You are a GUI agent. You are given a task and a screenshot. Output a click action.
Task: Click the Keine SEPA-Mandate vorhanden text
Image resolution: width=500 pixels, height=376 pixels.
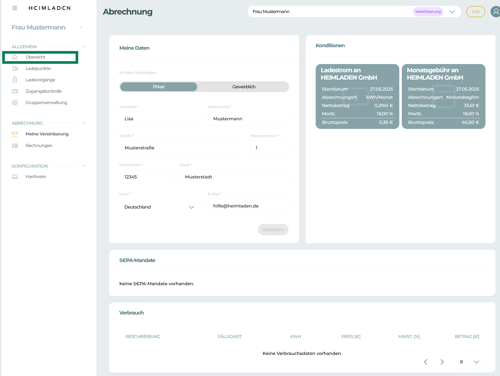coord(157,284)
